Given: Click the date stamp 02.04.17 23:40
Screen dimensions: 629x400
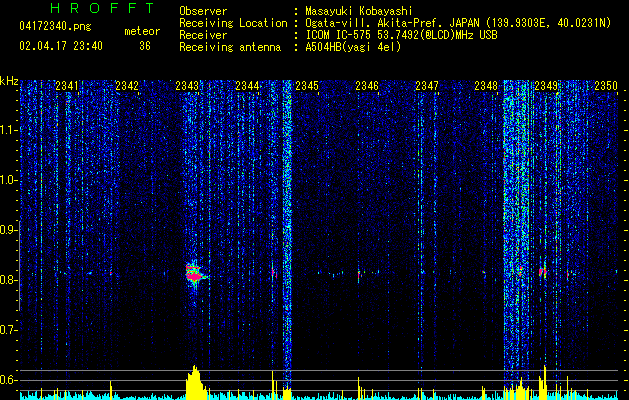Looking at the screenshot, I should 61,46.
